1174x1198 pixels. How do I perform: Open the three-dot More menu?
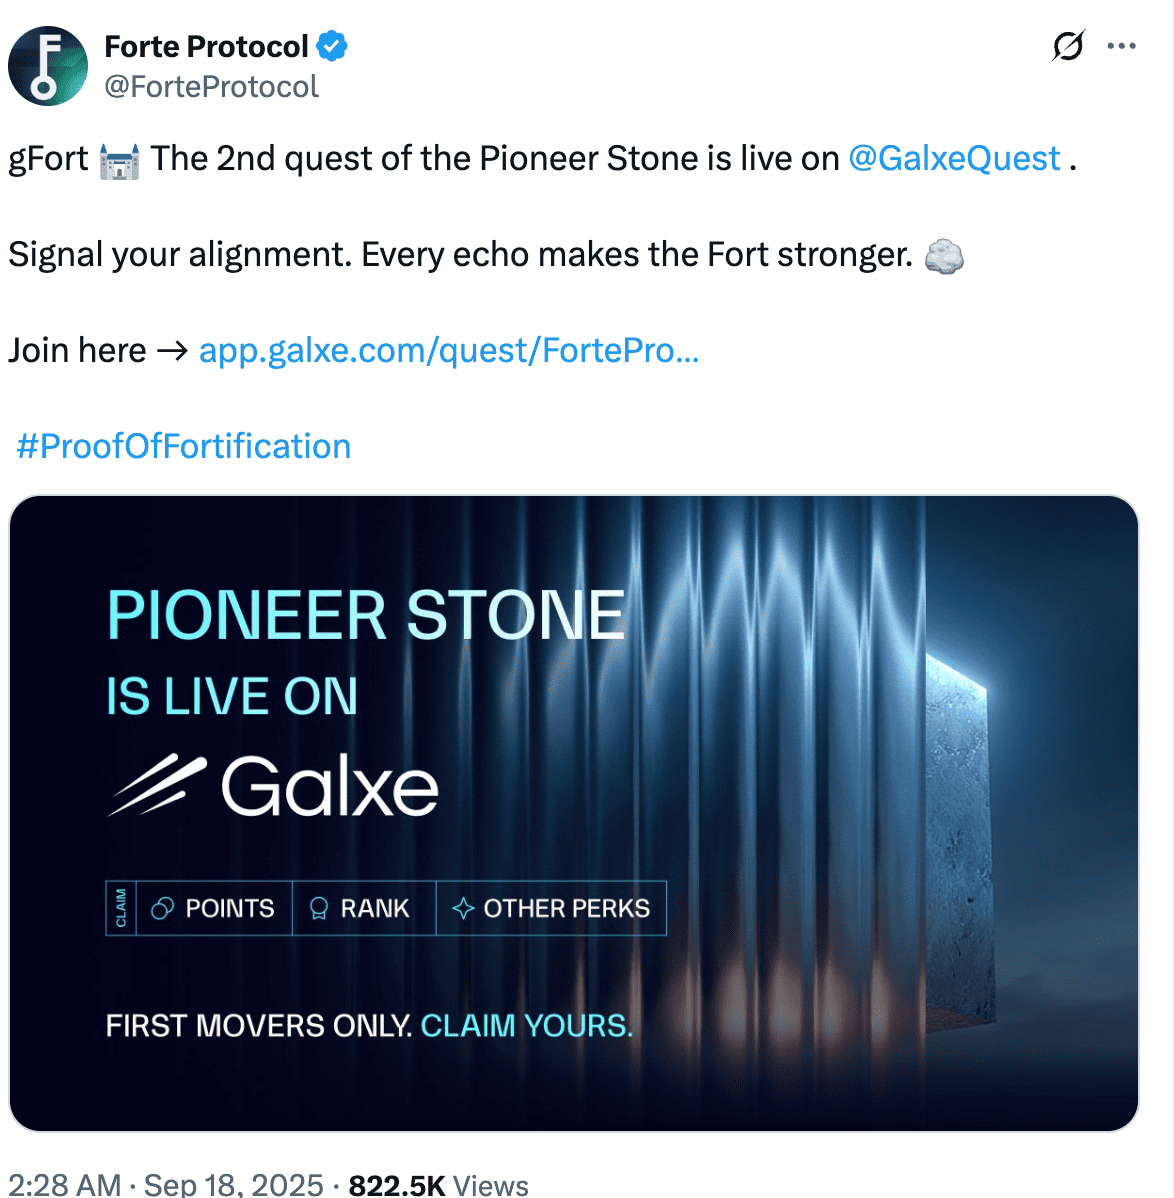pyautogui.click(x=1122, y=46)
